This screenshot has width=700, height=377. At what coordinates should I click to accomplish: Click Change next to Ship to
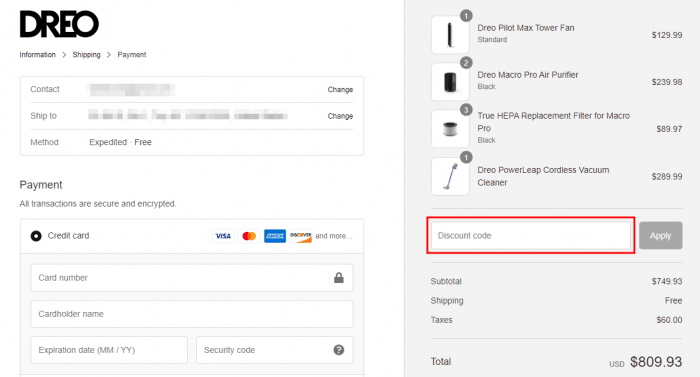(x=340, y=116)
